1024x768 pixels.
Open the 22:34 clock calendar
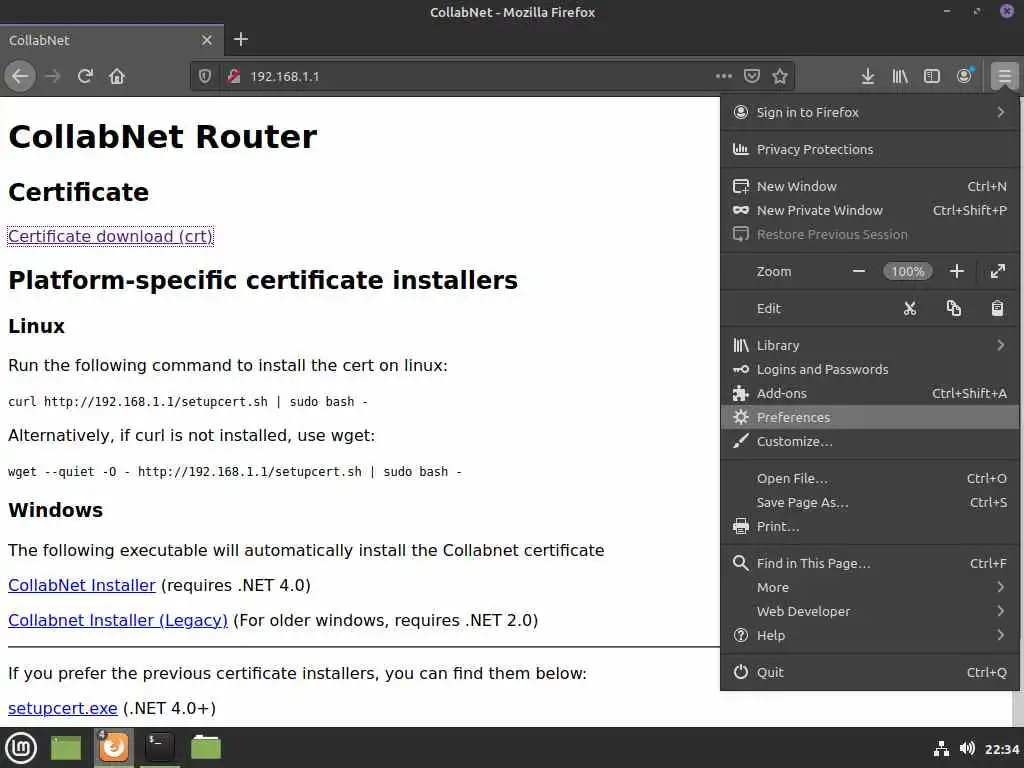click(1001, 749)
